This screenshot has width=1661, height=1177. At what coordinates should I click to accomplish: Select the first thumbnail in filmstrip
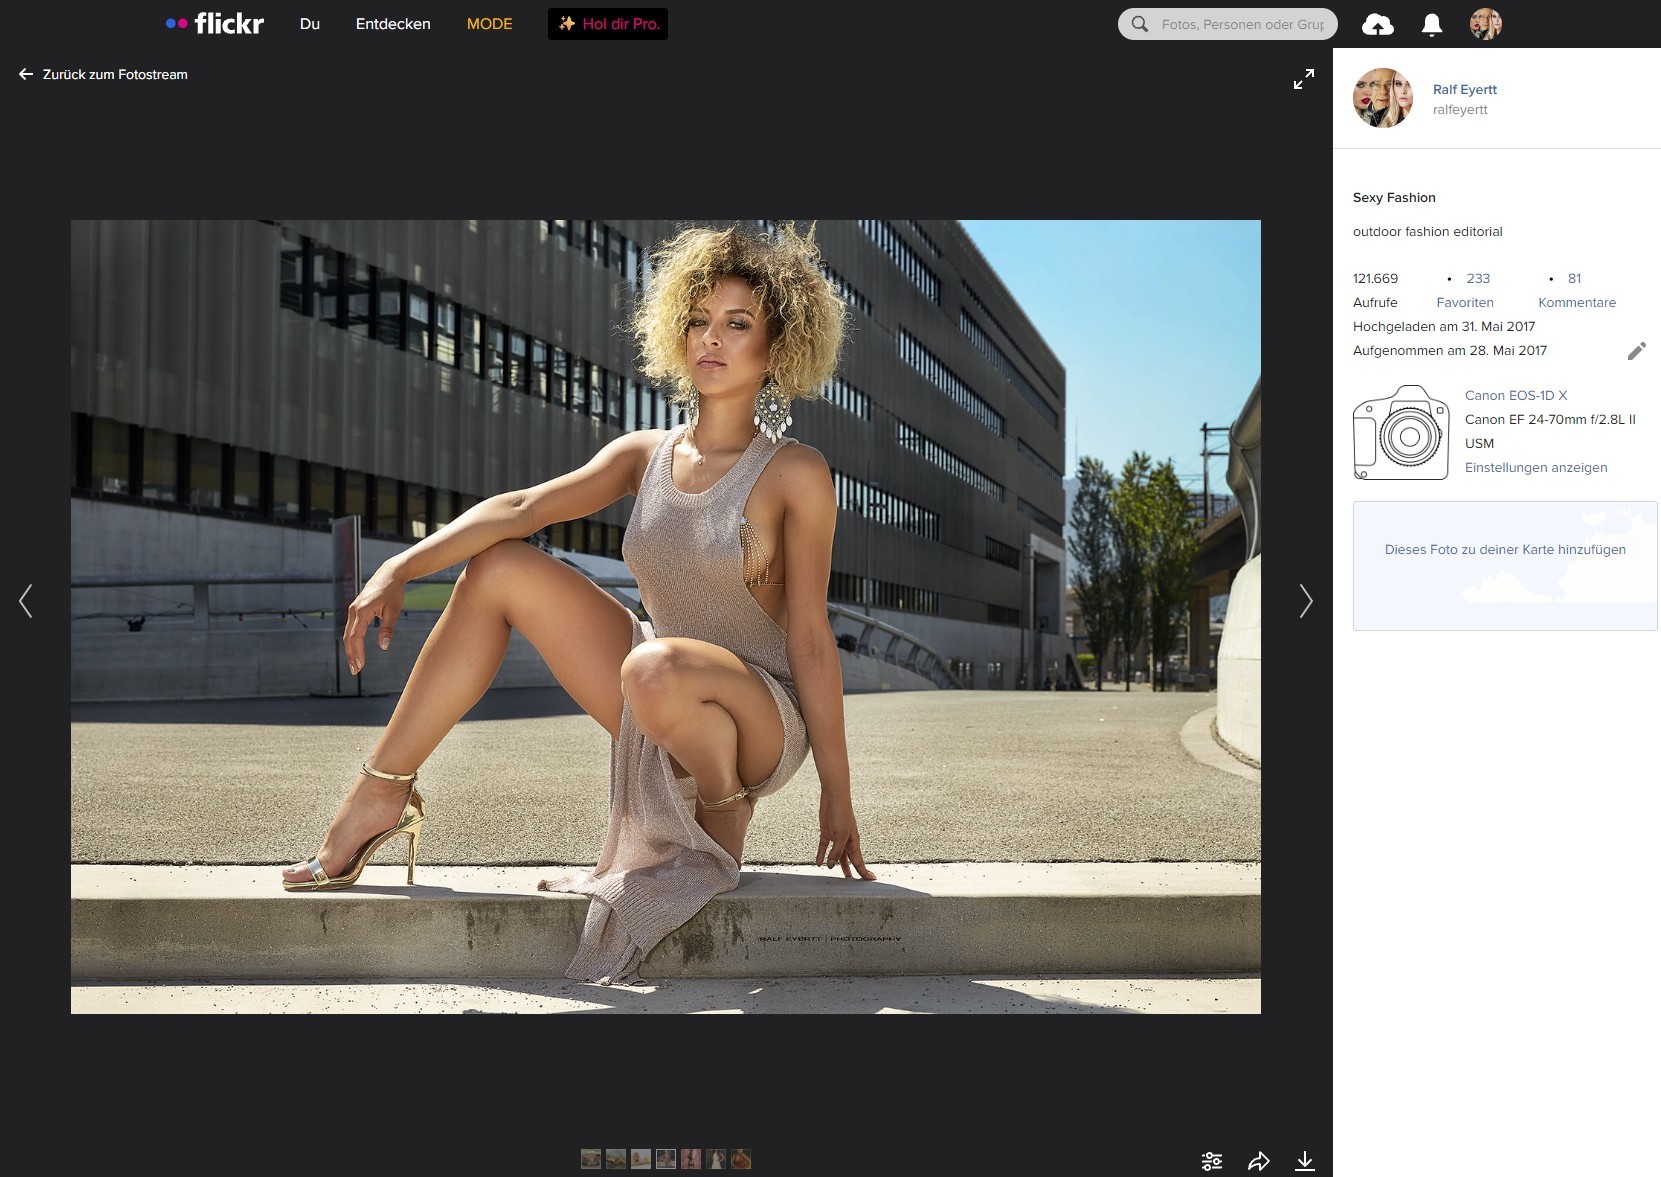[591, 1159]
